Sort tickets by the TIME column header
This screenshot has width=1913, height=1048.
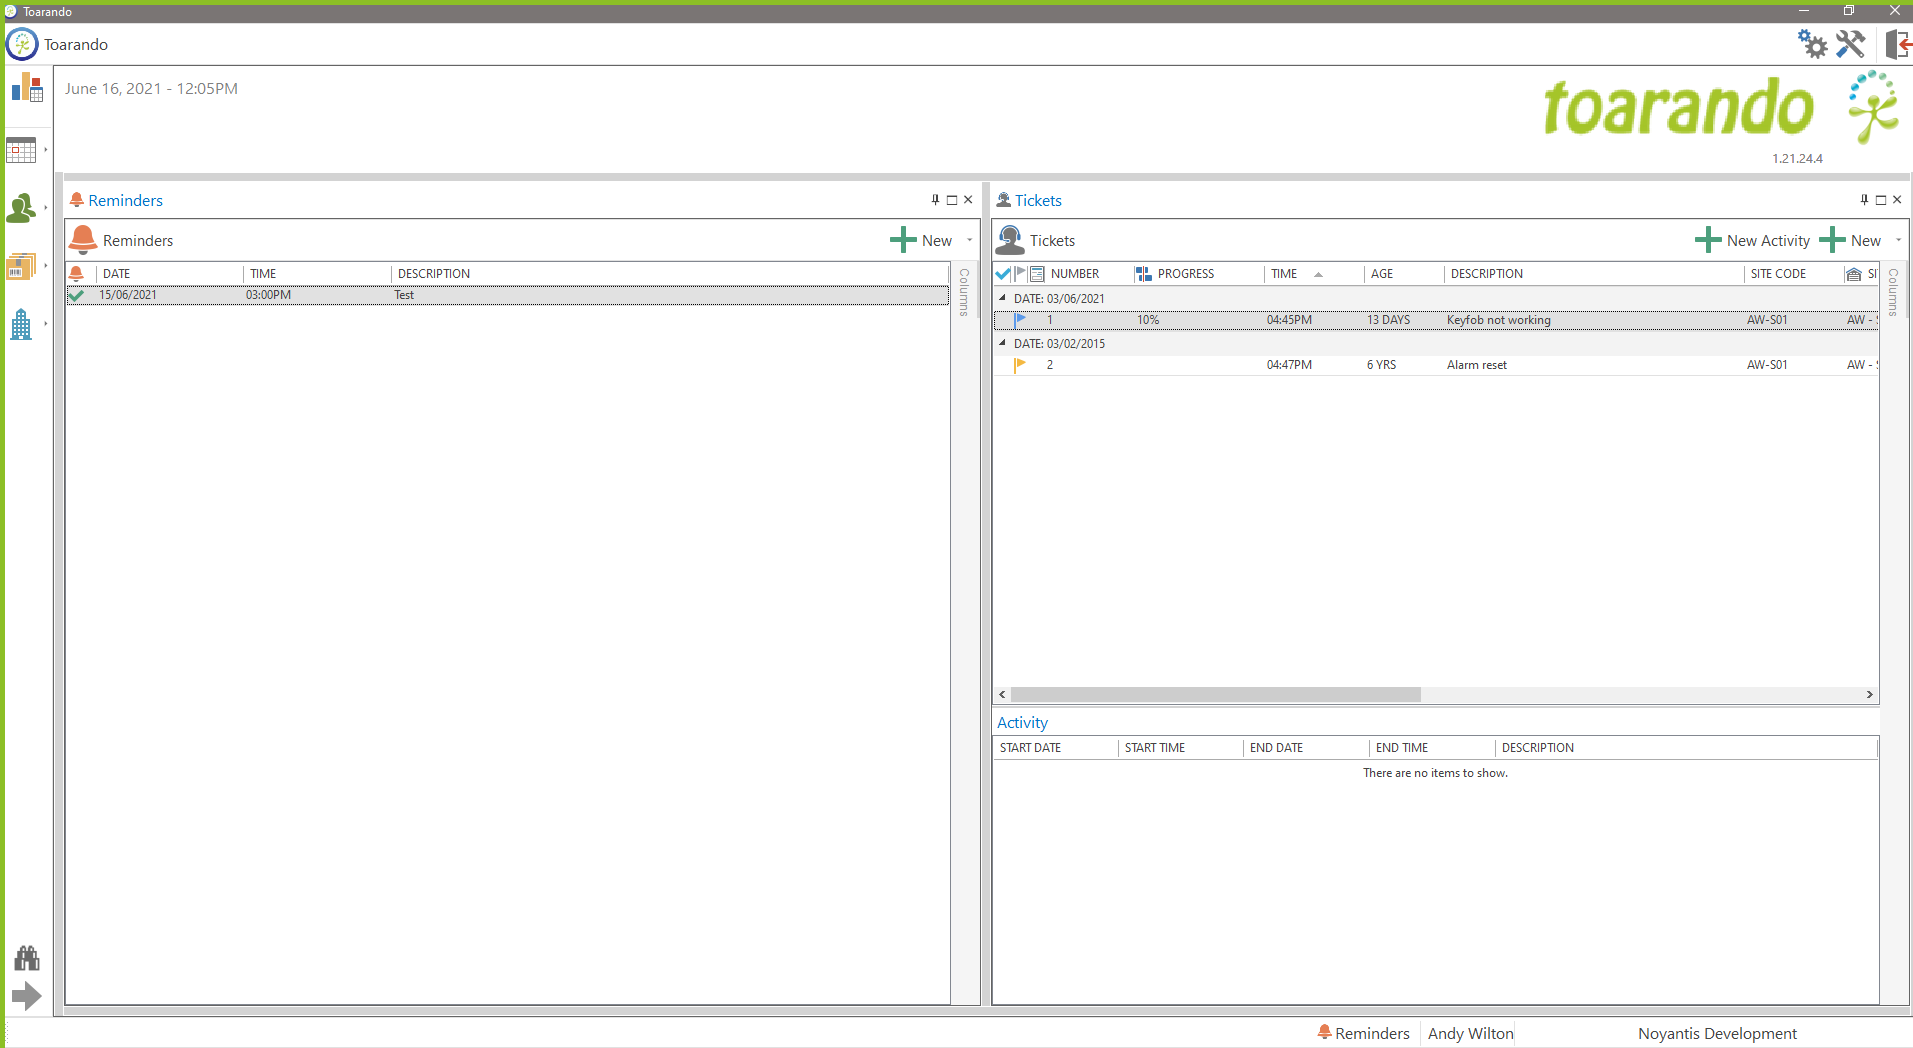[x=1284, y=274]
